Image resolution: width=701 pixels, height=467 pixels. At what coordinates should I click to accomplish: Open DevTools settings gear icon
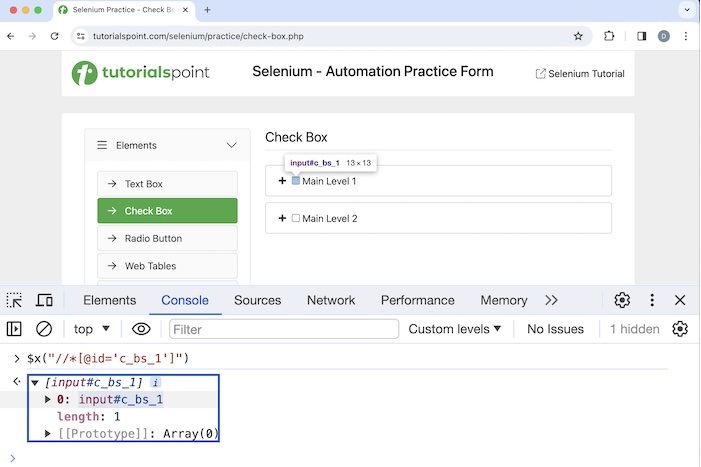pos(622,300)
